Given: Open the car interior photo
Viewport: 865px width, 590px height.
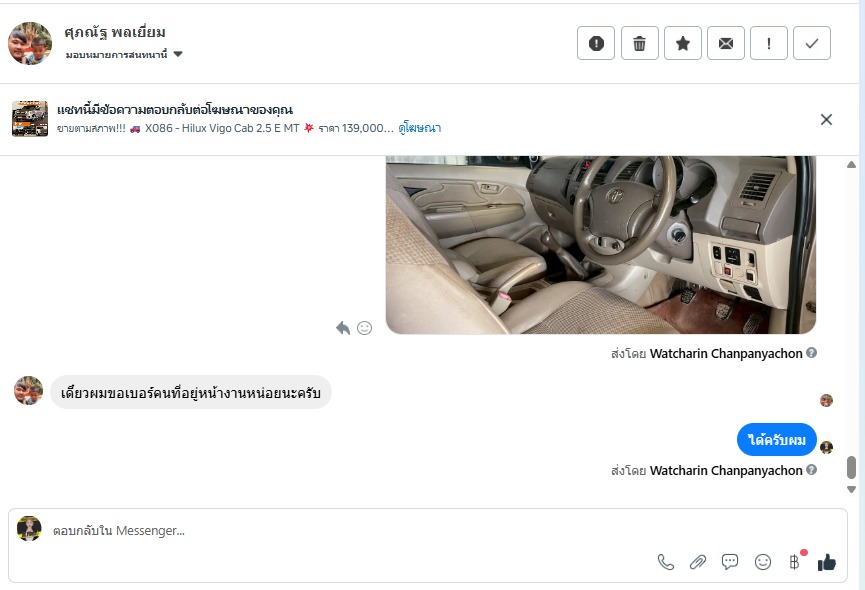Looking at the screenshot, I should point(601,245).
